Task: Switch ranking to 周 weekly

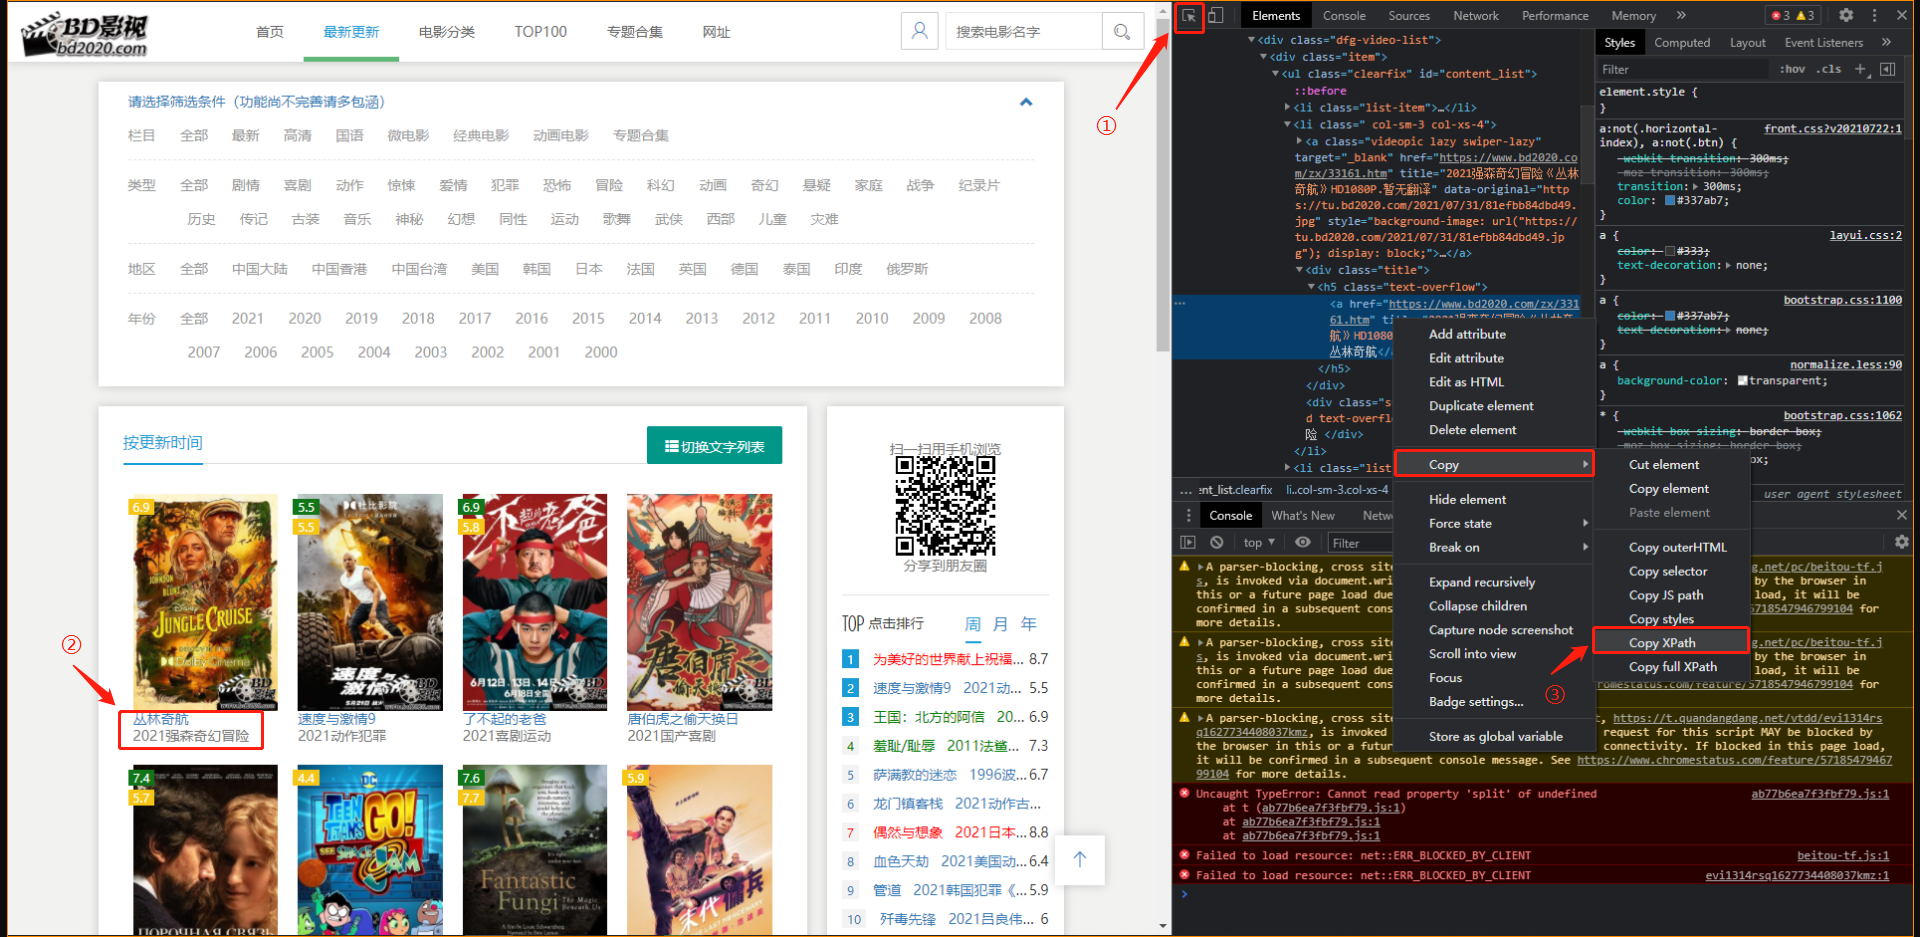Action: (972, 624)
